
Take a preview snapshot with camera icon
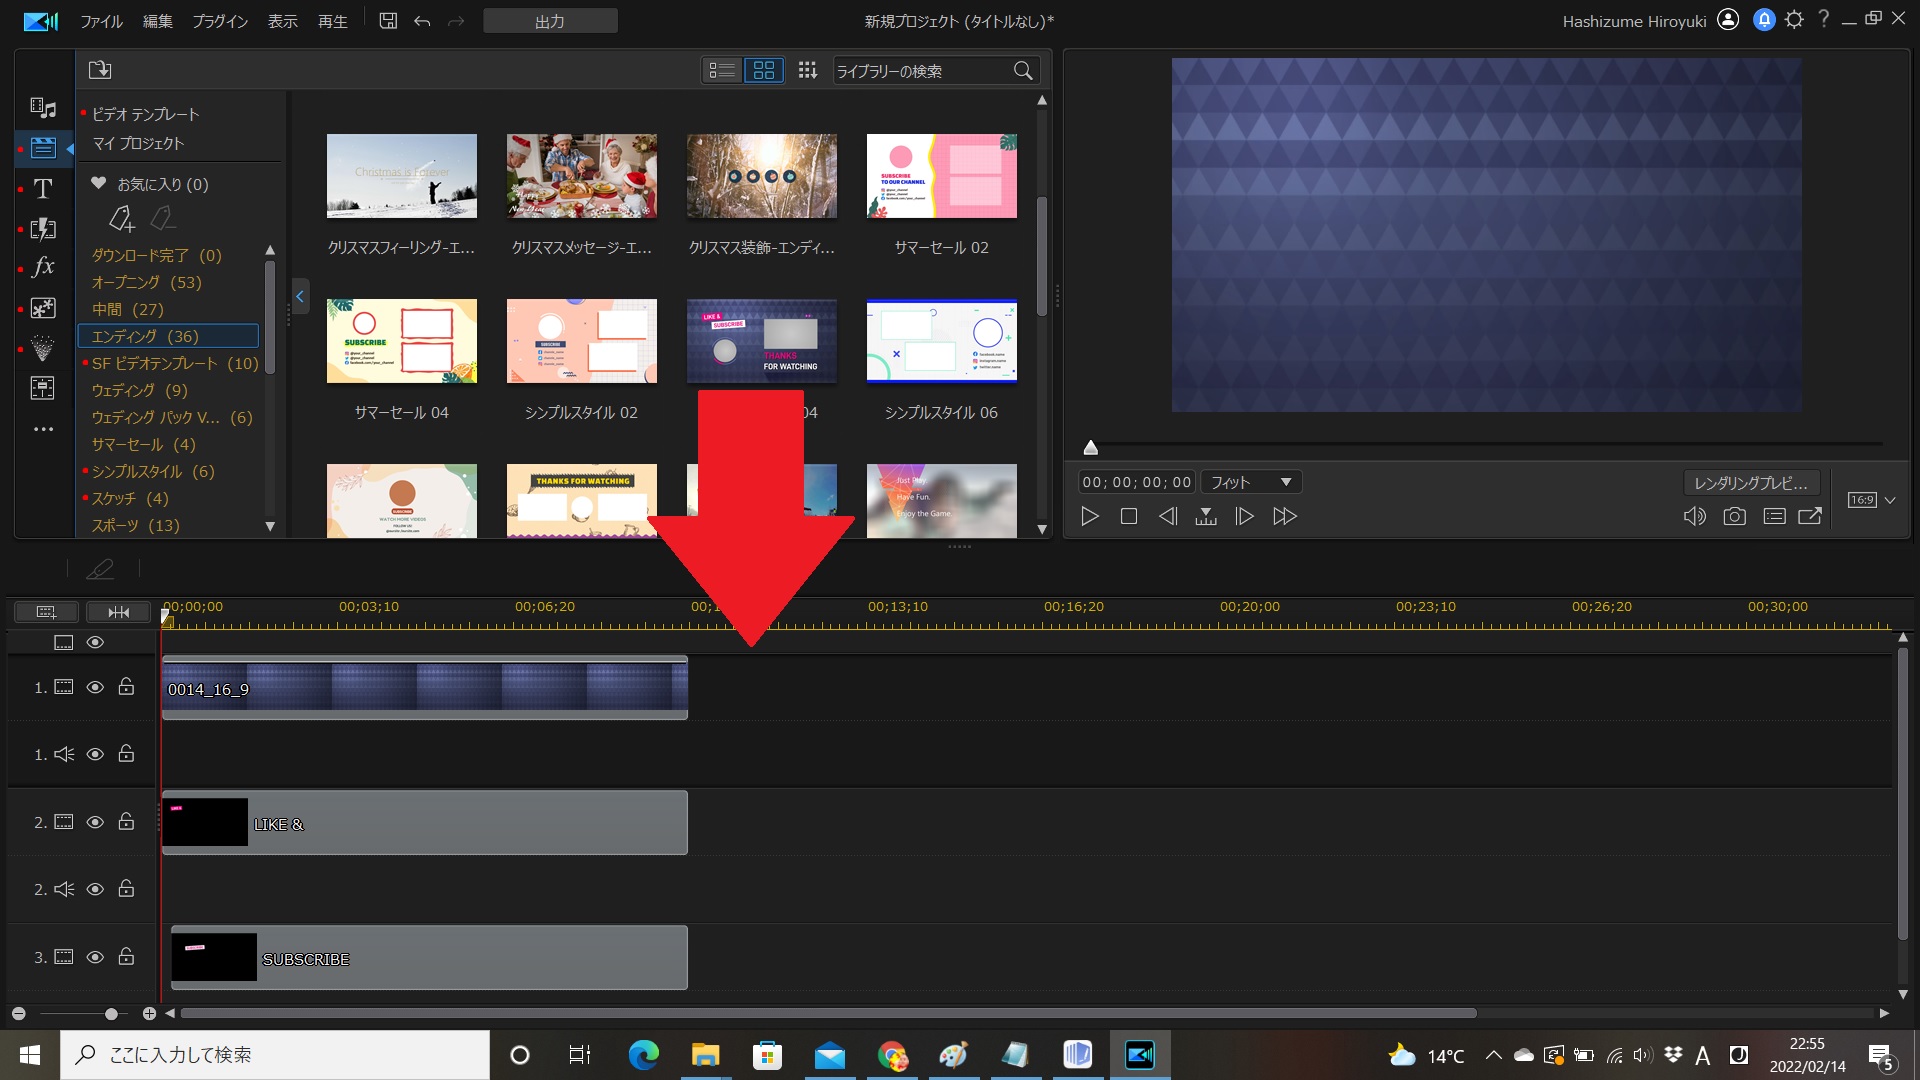point(1734,516)
